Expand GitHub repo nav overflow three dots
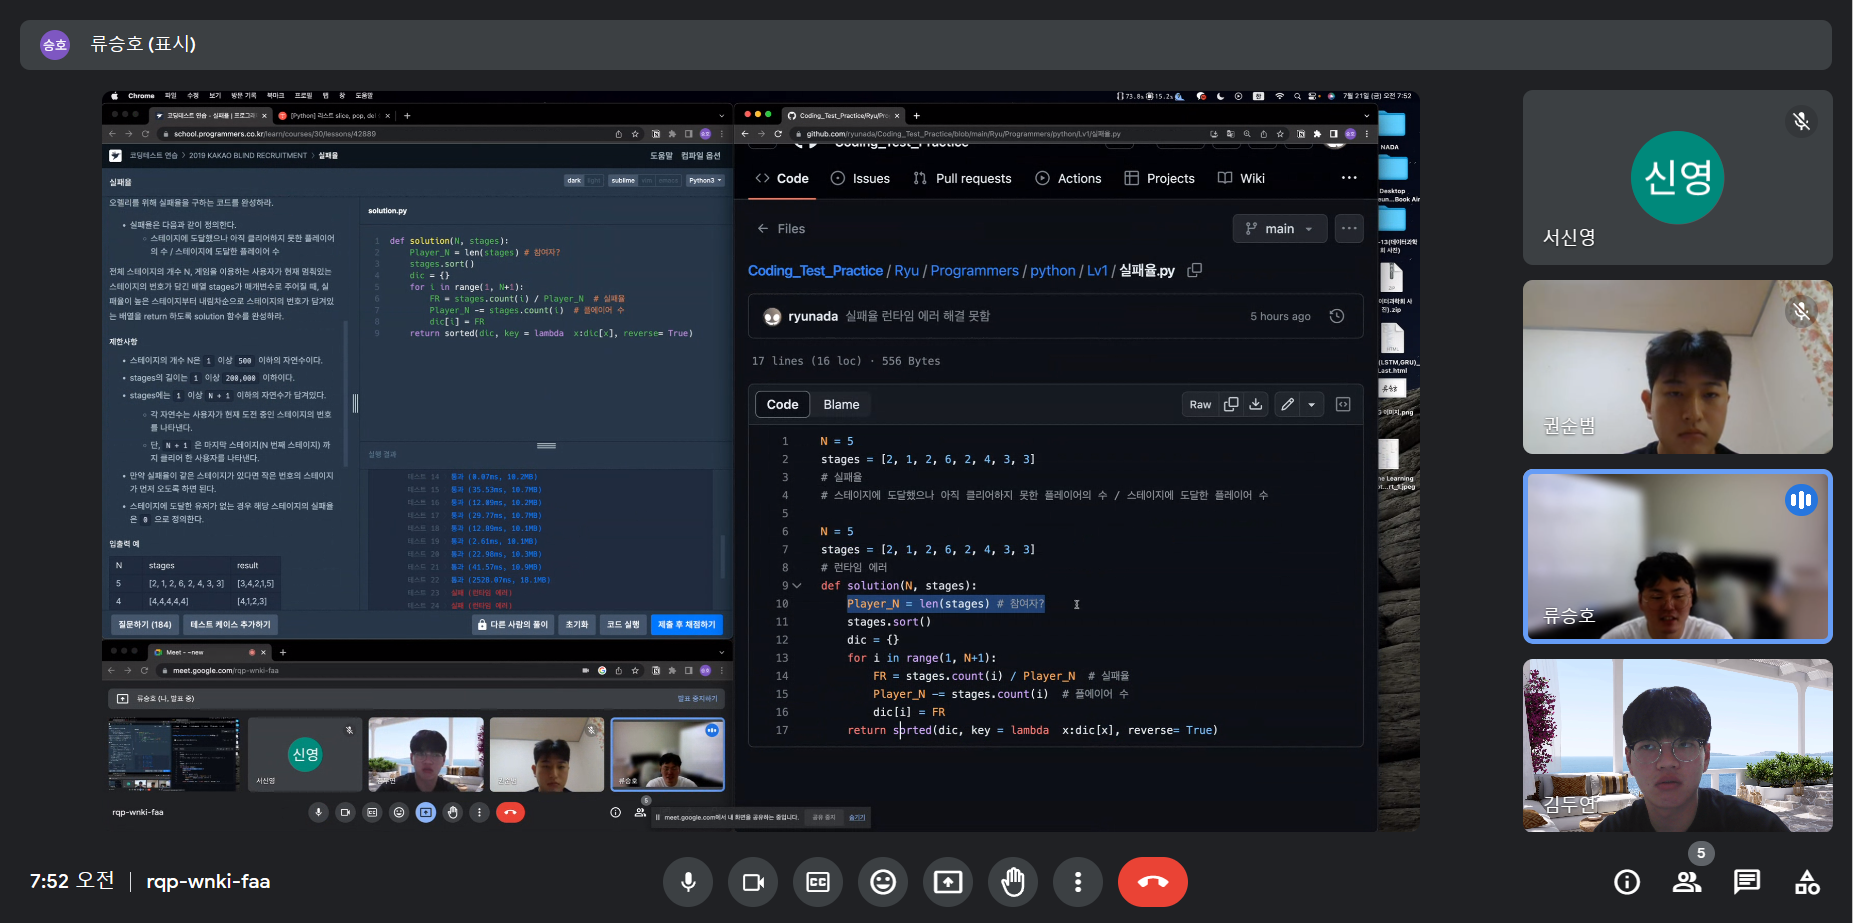 (1349, 178)
